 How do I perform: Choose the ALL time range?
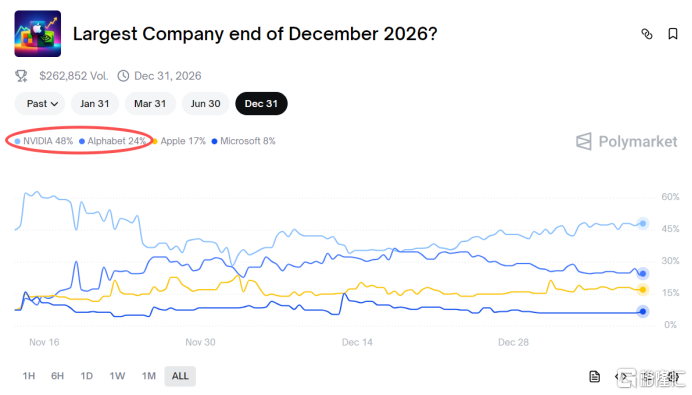[180, 376]
